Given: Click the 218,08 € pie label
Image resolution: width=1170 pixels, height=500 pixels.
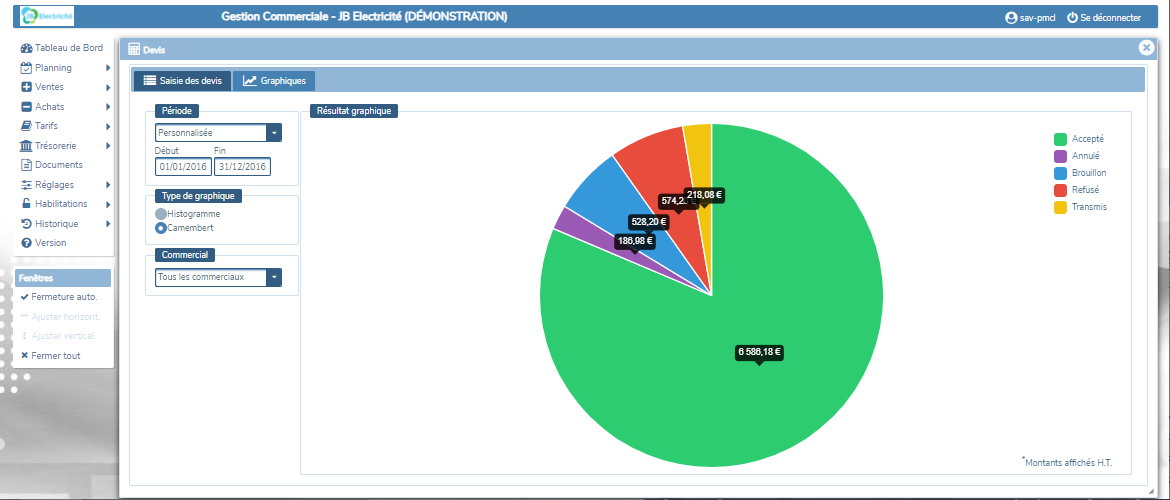Looking at the screenshot, I should [704, 195].
